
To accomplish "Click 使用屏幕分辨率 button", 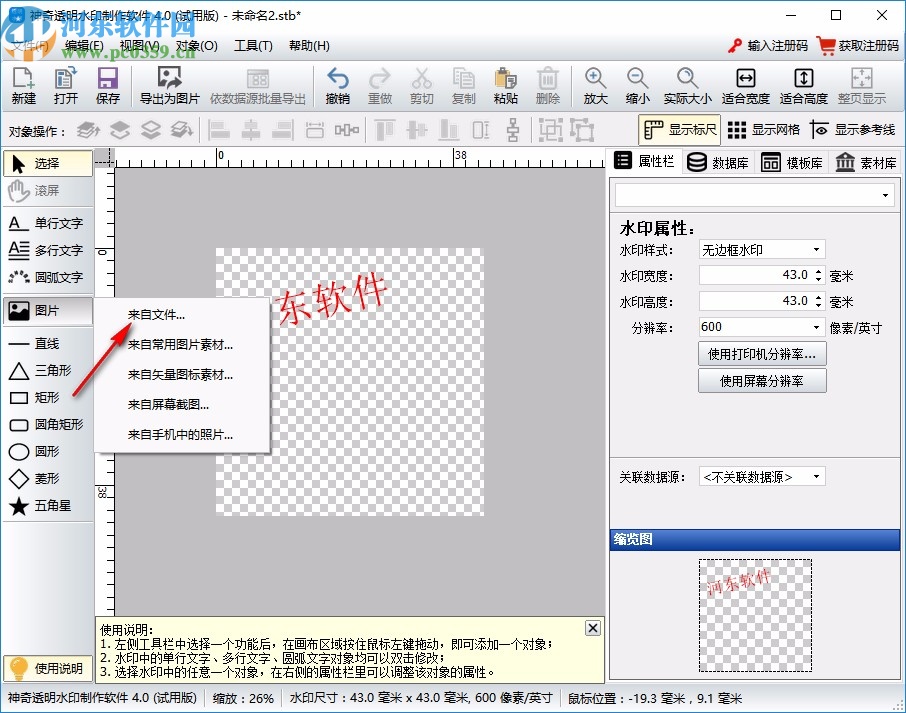I will tap(762, 381).
